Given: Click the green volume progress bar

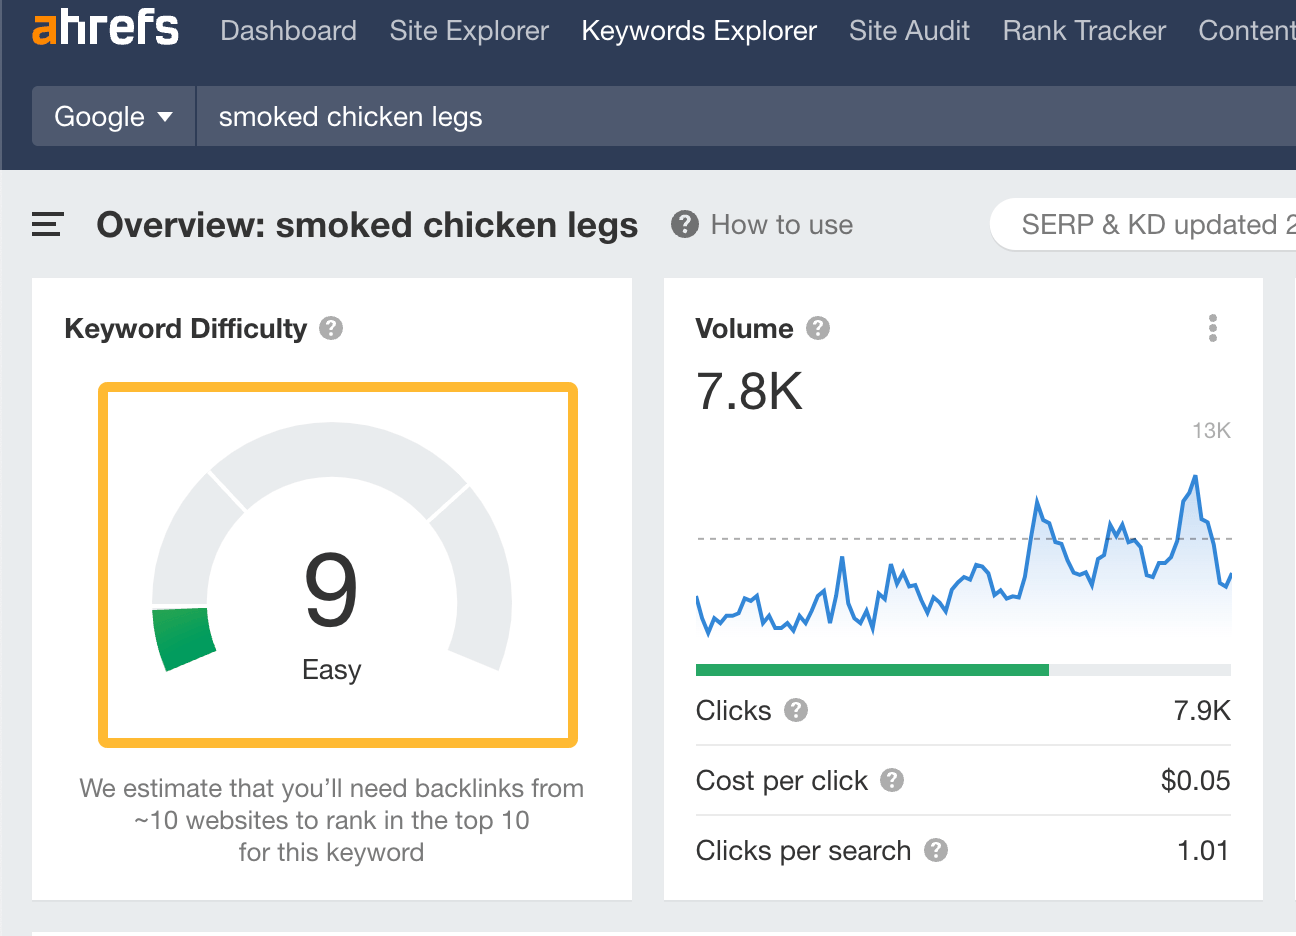Looking at the screenshot, I should (x=870, y=668).
